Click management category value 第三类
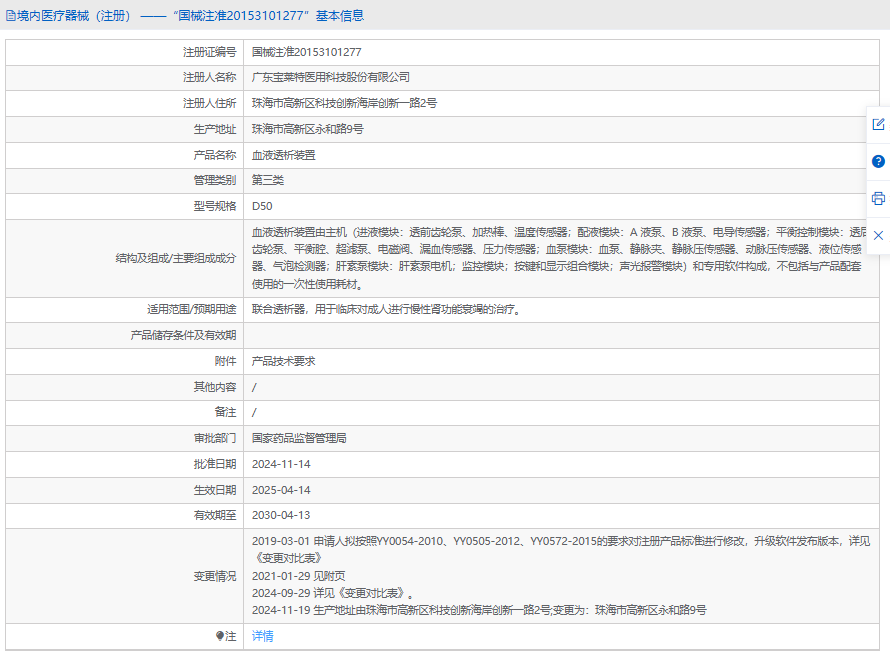Viewport: 890px width, 660px height. click(x=268, y=180)
